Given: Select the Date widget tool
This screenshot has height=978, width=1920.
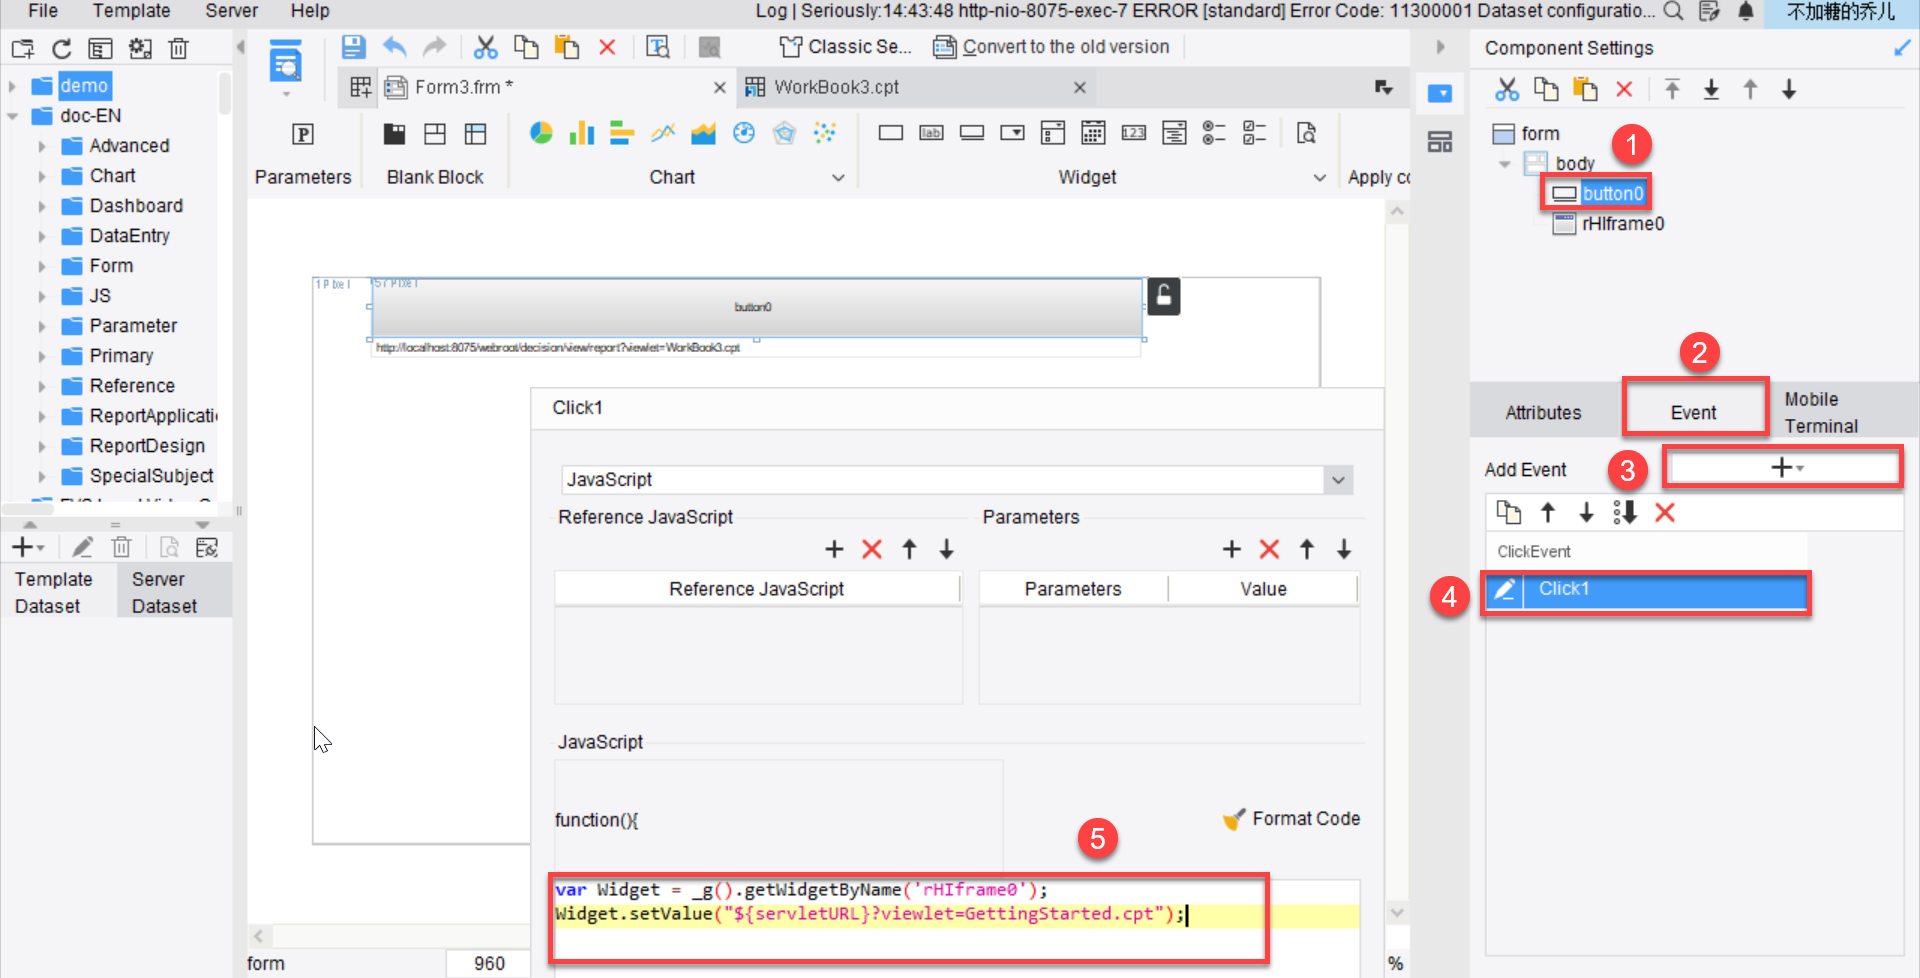Looking at the screenshot, I should 1093,133.
